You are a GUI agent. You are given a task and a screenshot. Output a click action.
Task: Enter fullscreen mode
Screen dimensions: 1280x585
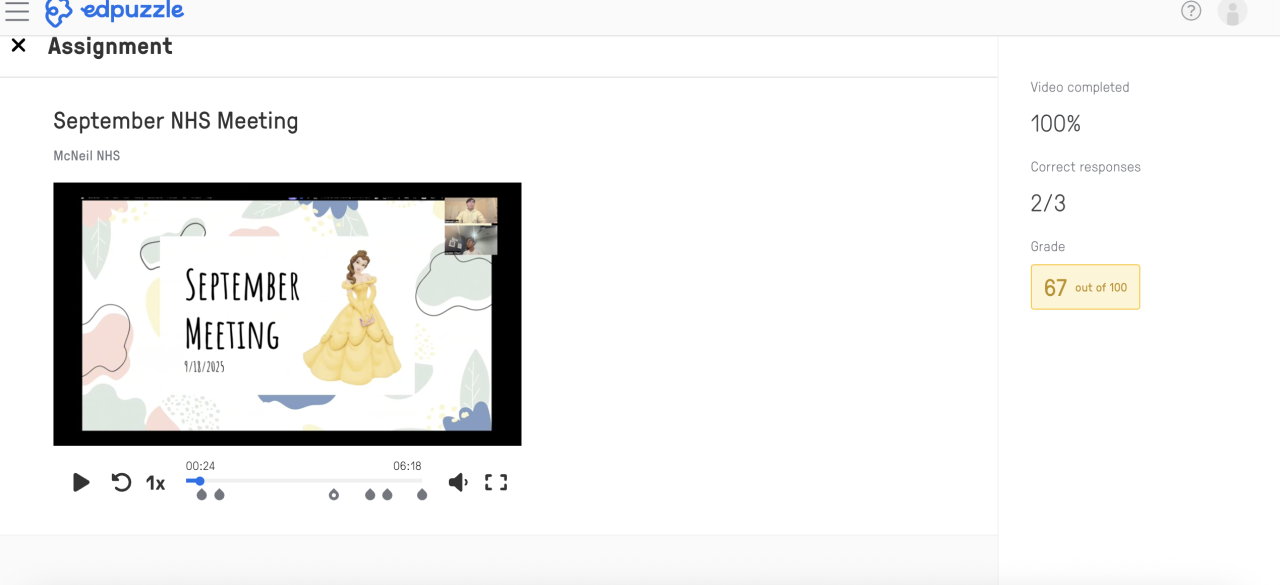tap(496, 482)
